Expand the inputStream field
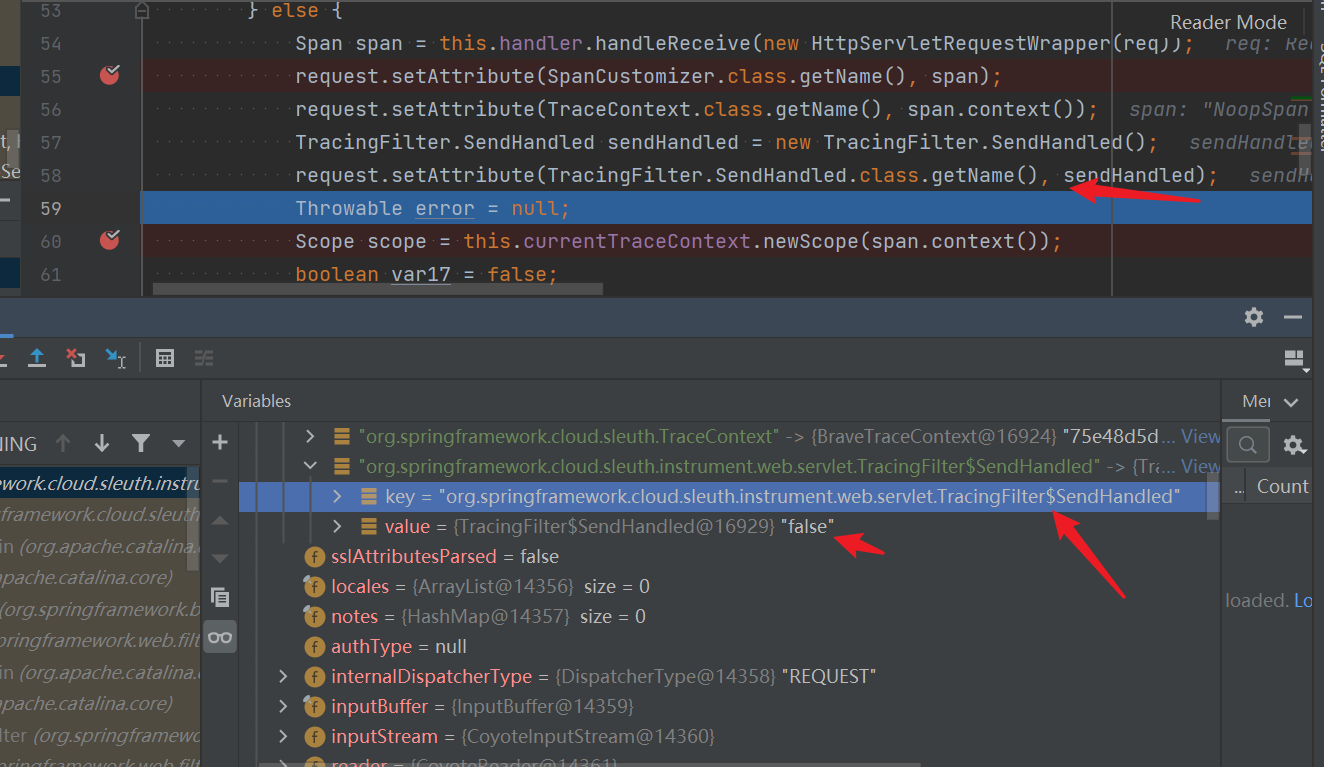 (284, 736)
